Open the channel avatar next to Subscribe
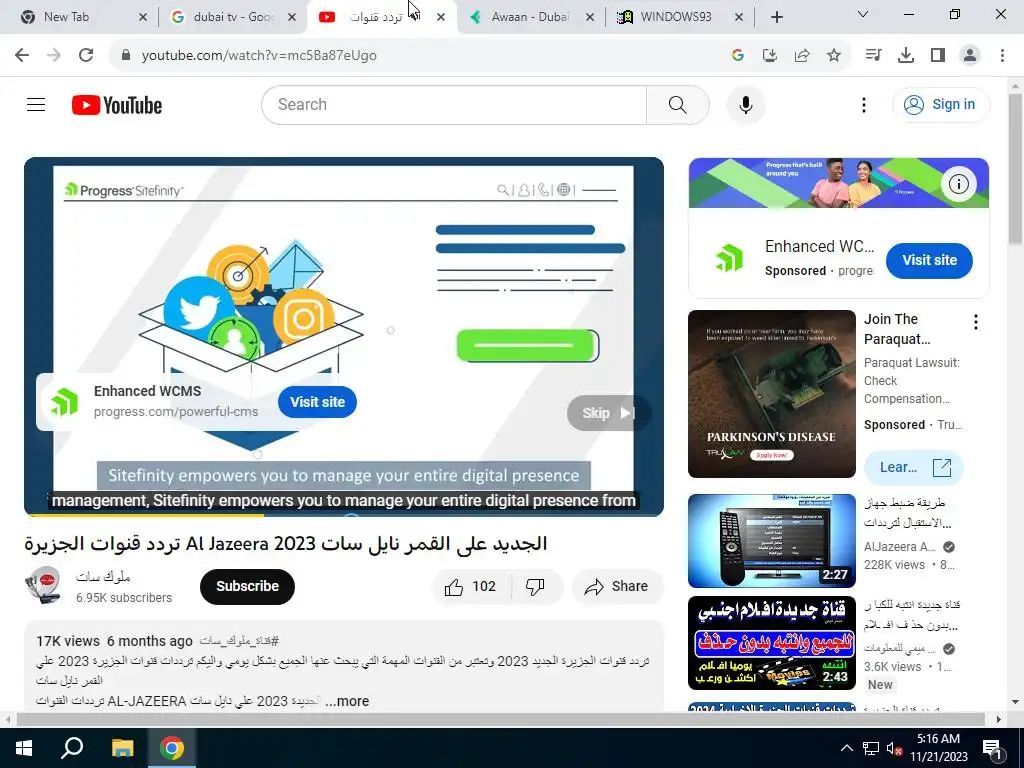This screenshot has width=1024, height=768. [42, 586]
